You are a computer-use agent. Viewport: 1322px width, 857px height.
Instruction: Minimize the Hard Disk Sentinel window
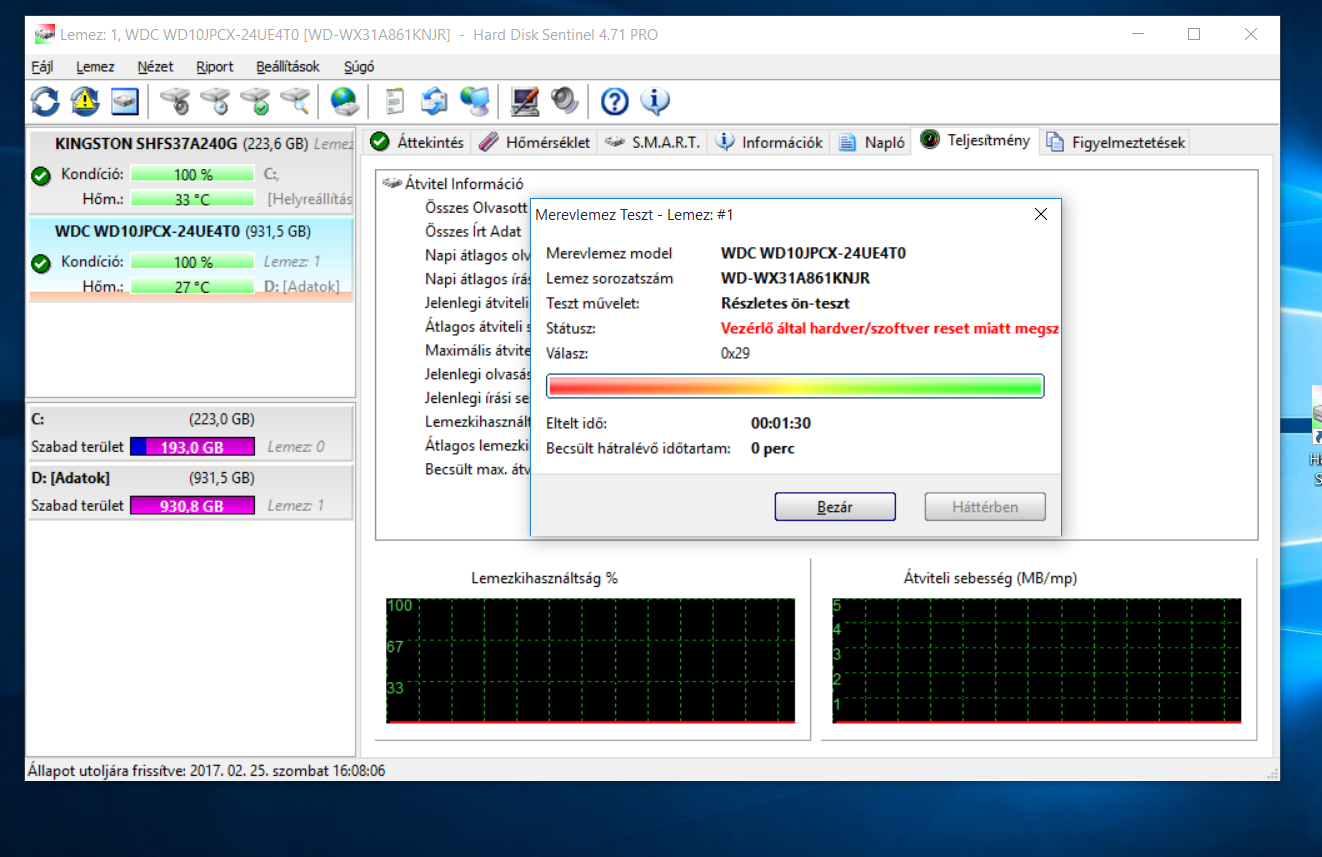[1137, 34]
